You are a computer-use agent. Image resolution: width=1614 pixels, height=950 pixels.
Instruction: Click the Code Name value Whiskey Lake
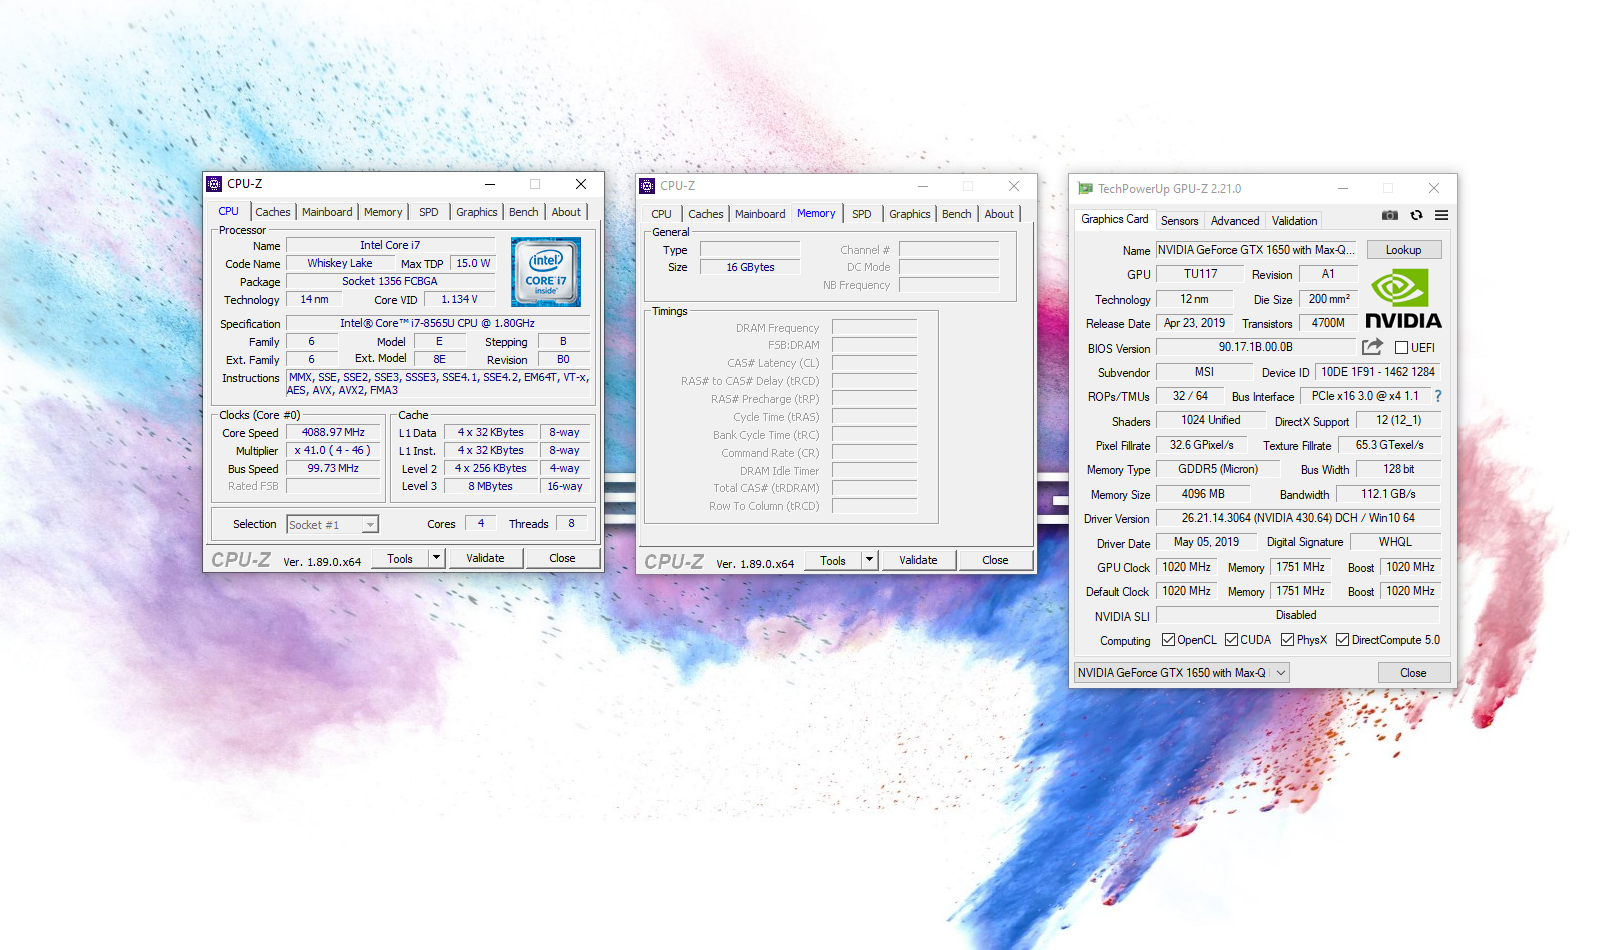pos(340,263)
